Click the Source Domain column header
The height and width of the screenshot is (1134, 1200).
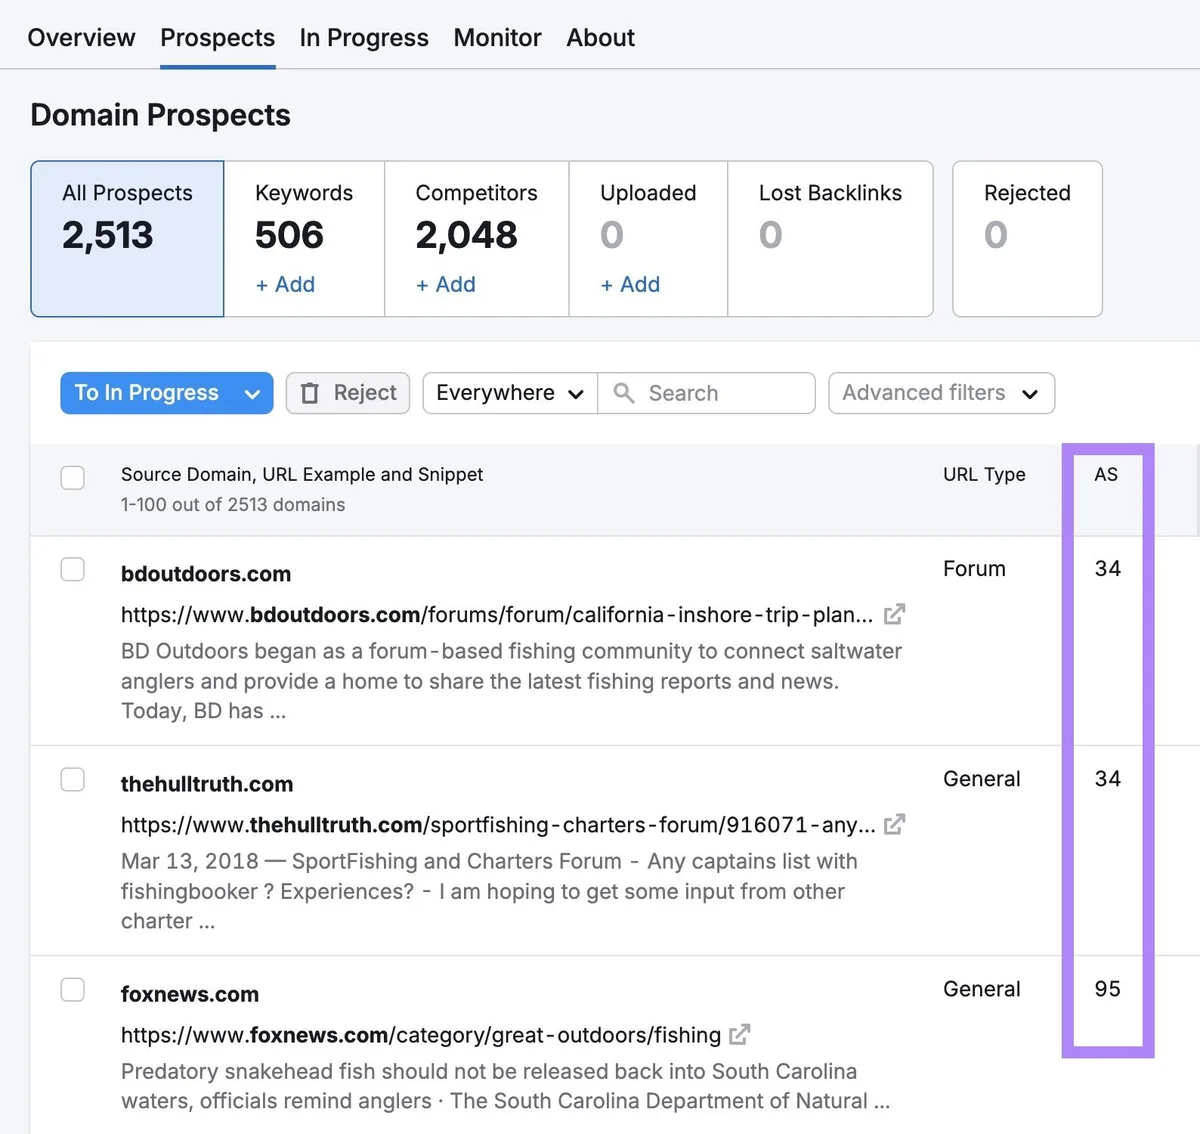tap(302, 474)
